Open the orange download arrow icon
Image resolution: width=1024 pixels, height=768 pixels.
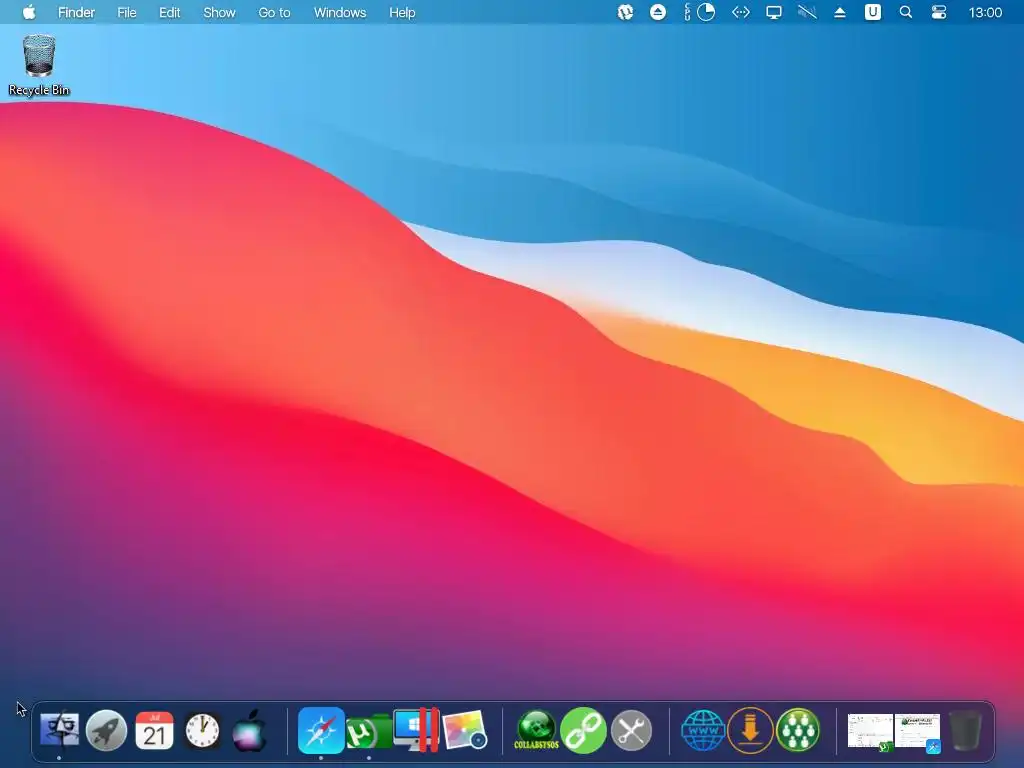click(750, 730)
